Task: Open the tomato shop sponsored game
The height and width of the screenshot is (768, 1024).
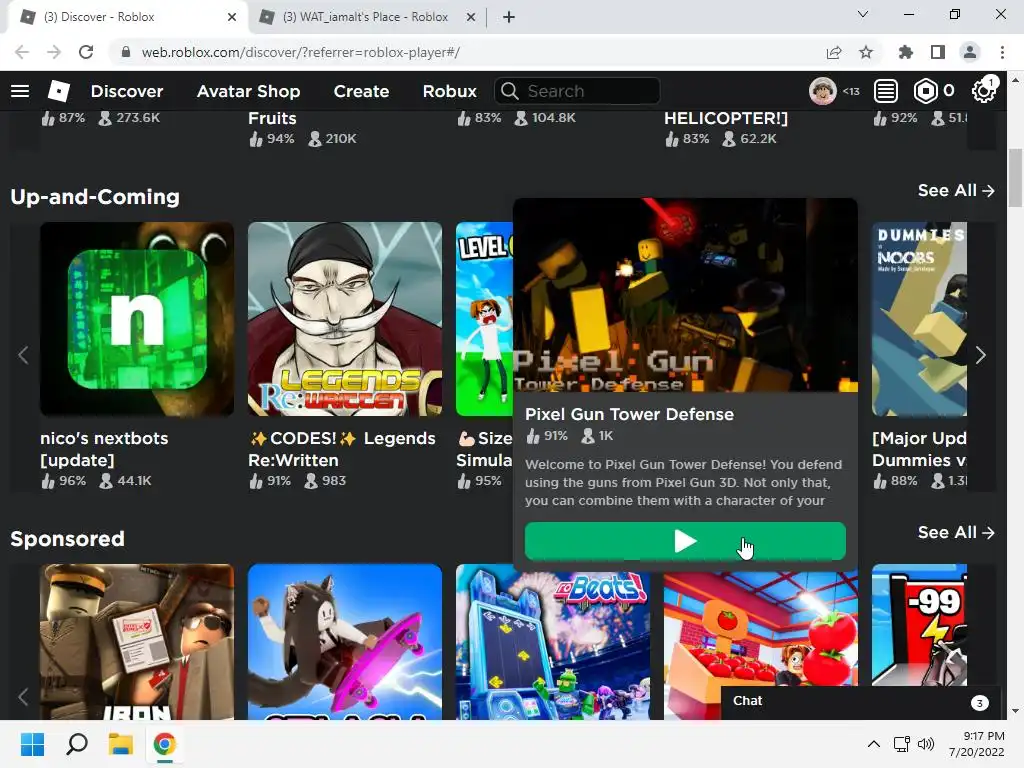Action: point(761,627)
